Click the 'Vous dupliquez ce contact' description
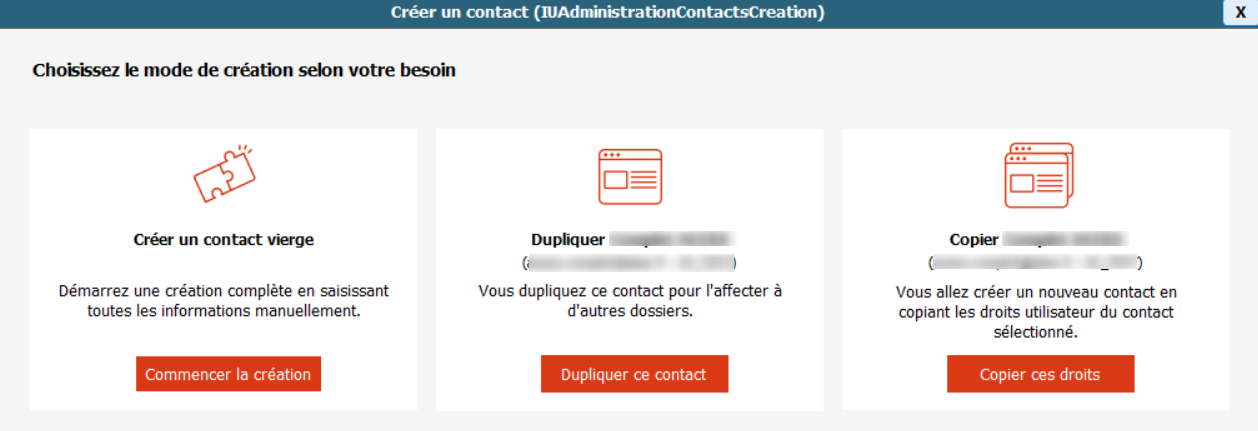 (x=630, y=301)
